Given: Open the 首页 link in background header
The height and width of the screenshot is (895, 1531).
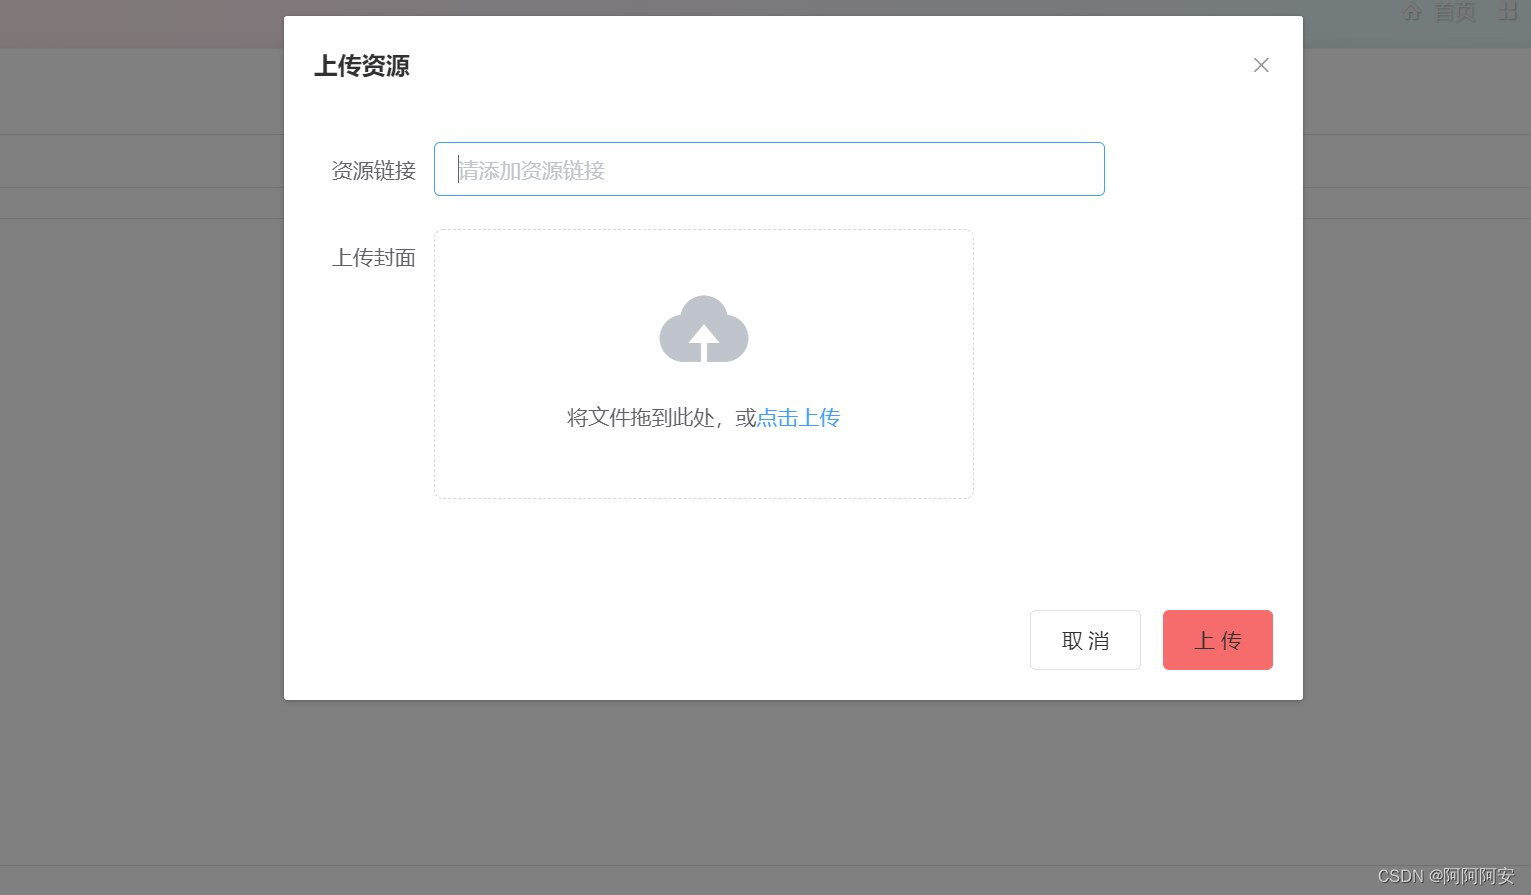Looking at the screenshot, I should pos(1455,12).
